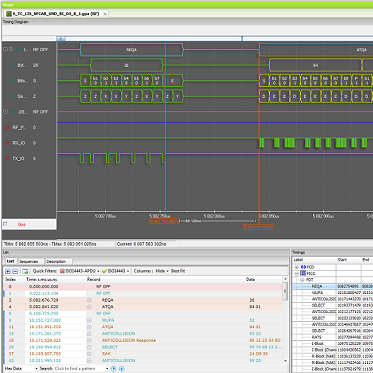Viewport: 373px width, 373px height.
Task: Click the red waveform icon next to RX_IO
Action: (x=7, y=143)
